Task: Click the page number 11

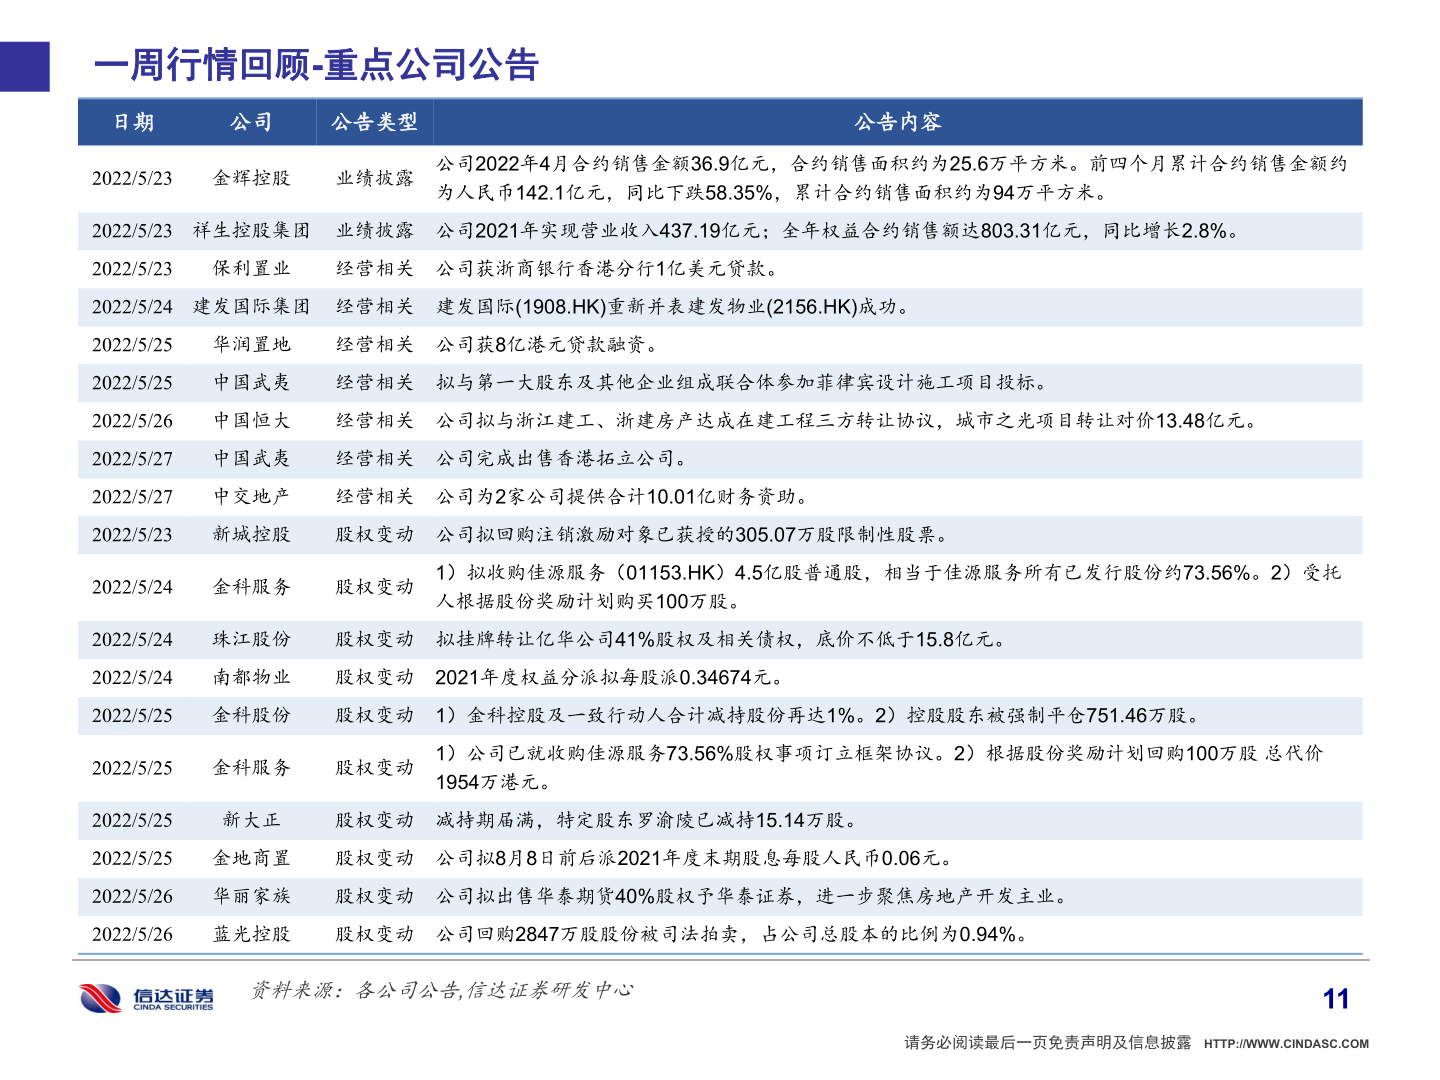Action: coord(1336,999)
